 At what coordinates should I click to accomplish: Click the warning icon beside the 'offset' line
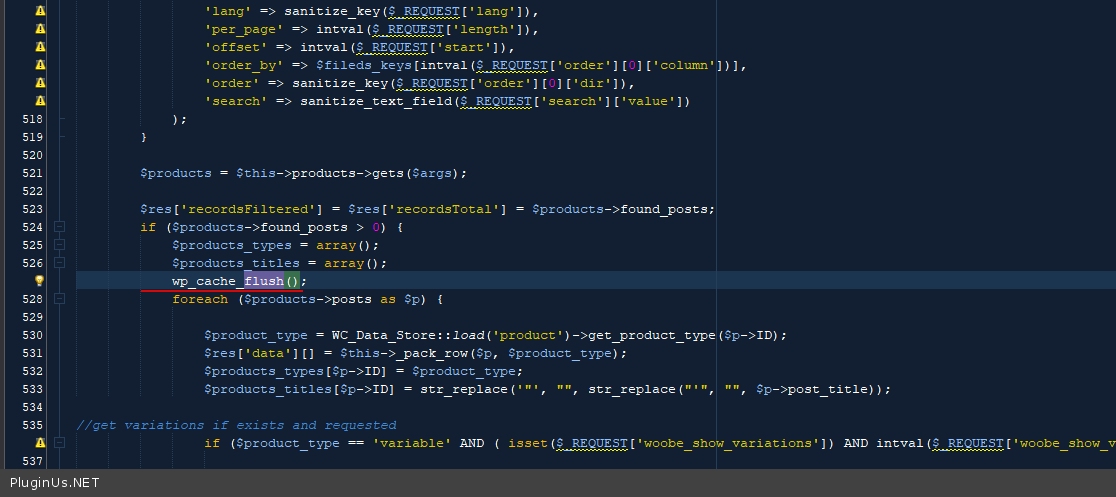point(40,47)
